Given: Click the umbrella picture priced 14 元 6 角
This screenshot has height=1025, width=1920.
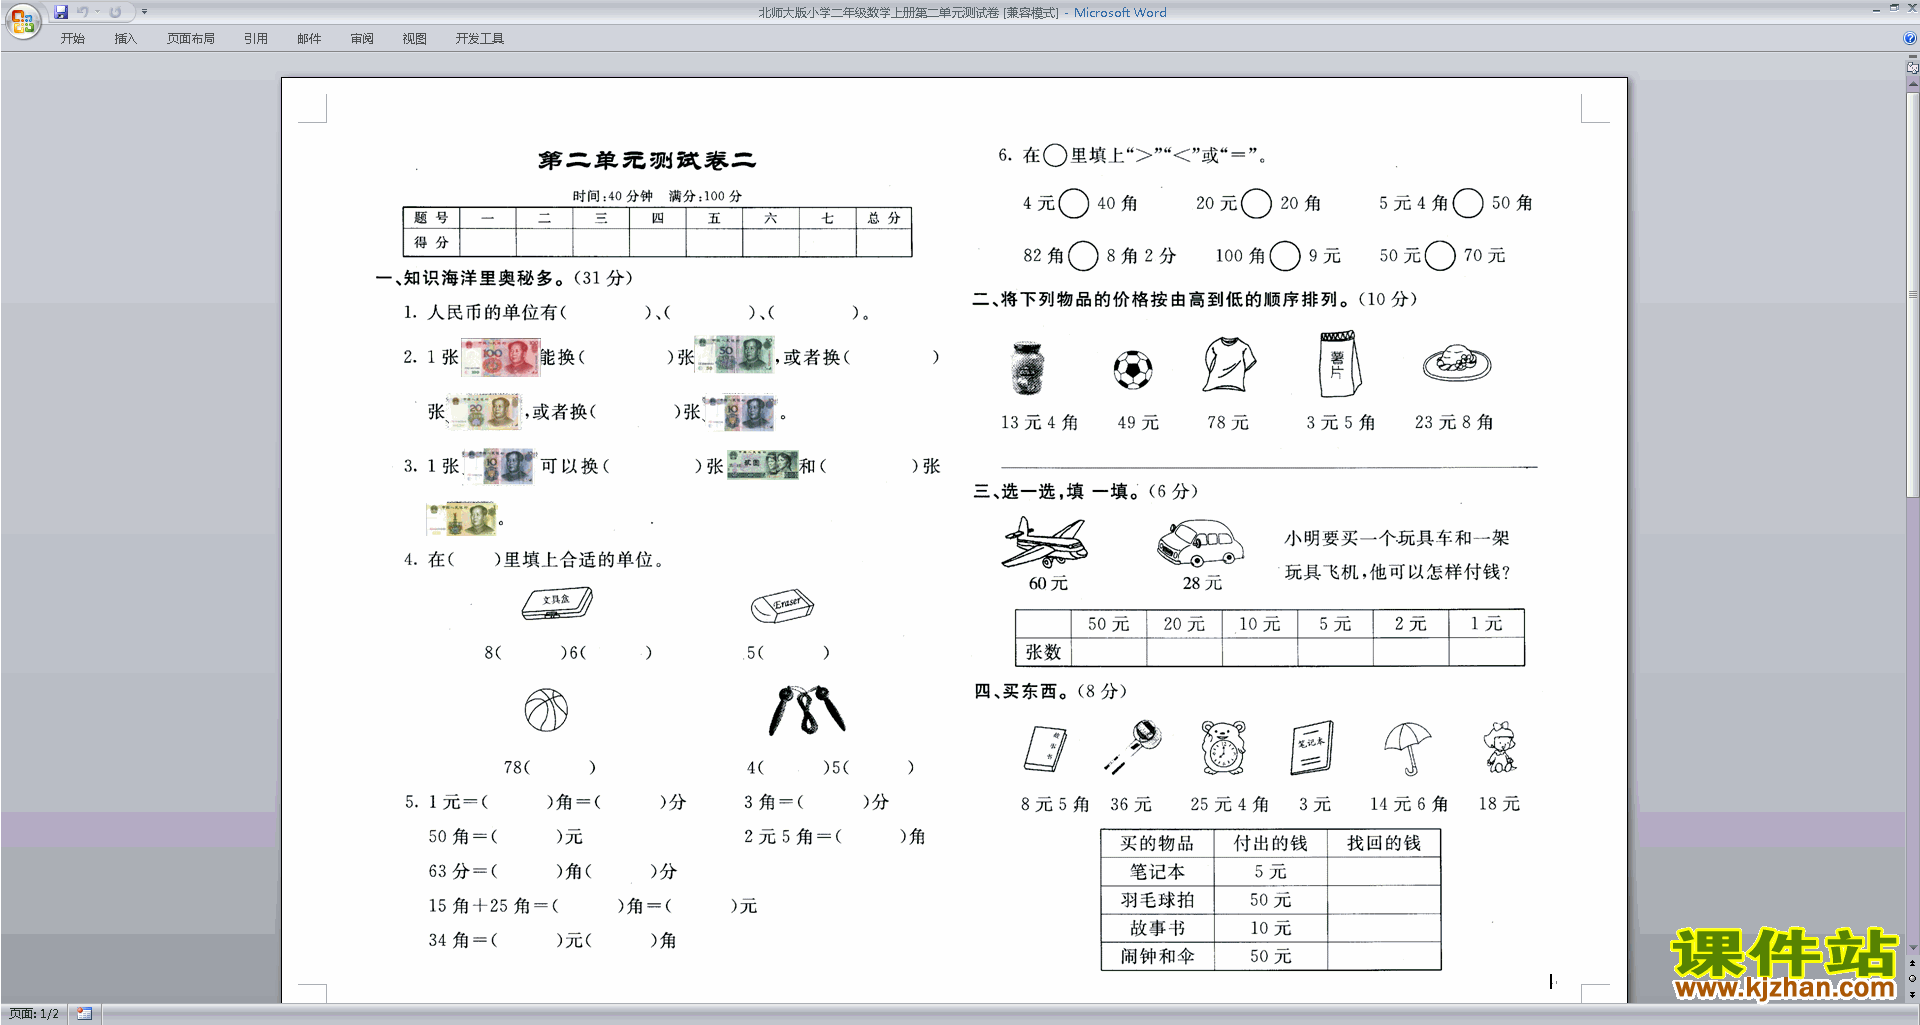Looking at the screenshot, I should pos(1408,749).
